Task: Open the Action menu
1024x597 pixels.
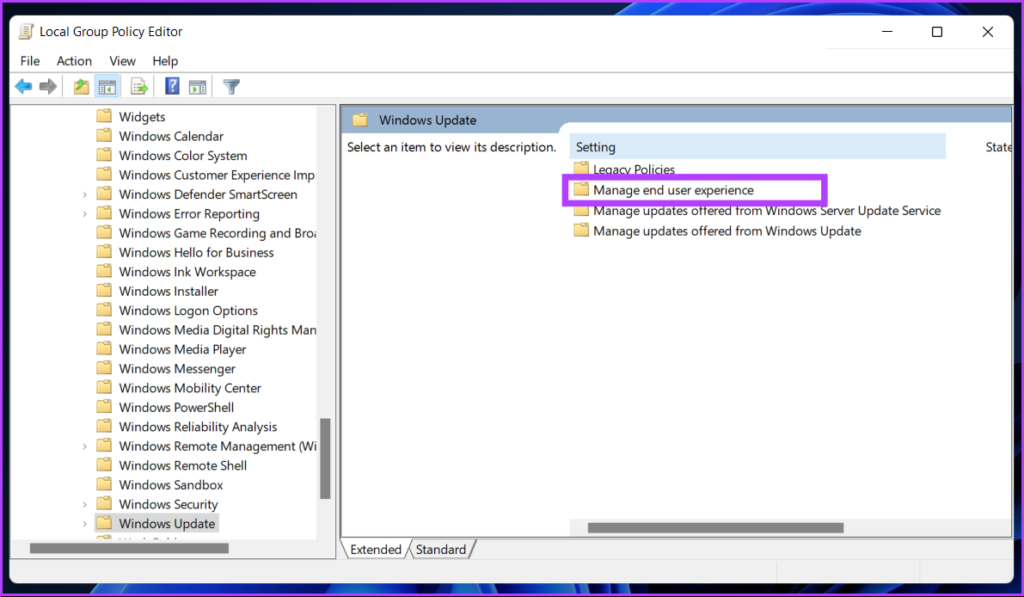Action: pyautogui.click(x=74, y=61)
